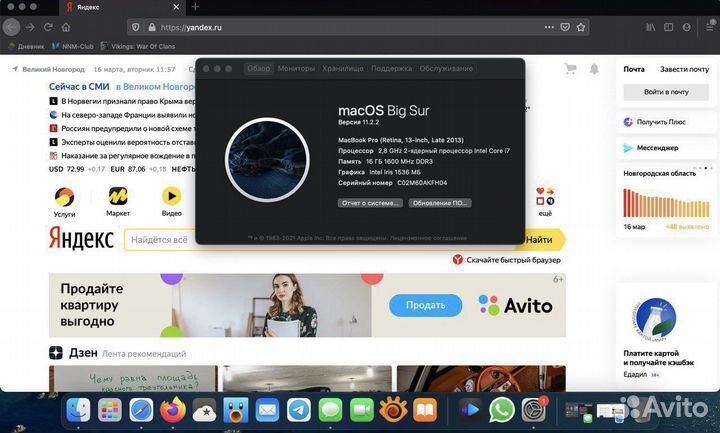Switch to the Обслуживание tab
The width and height of the screenshot is (720, 433).
446,68
